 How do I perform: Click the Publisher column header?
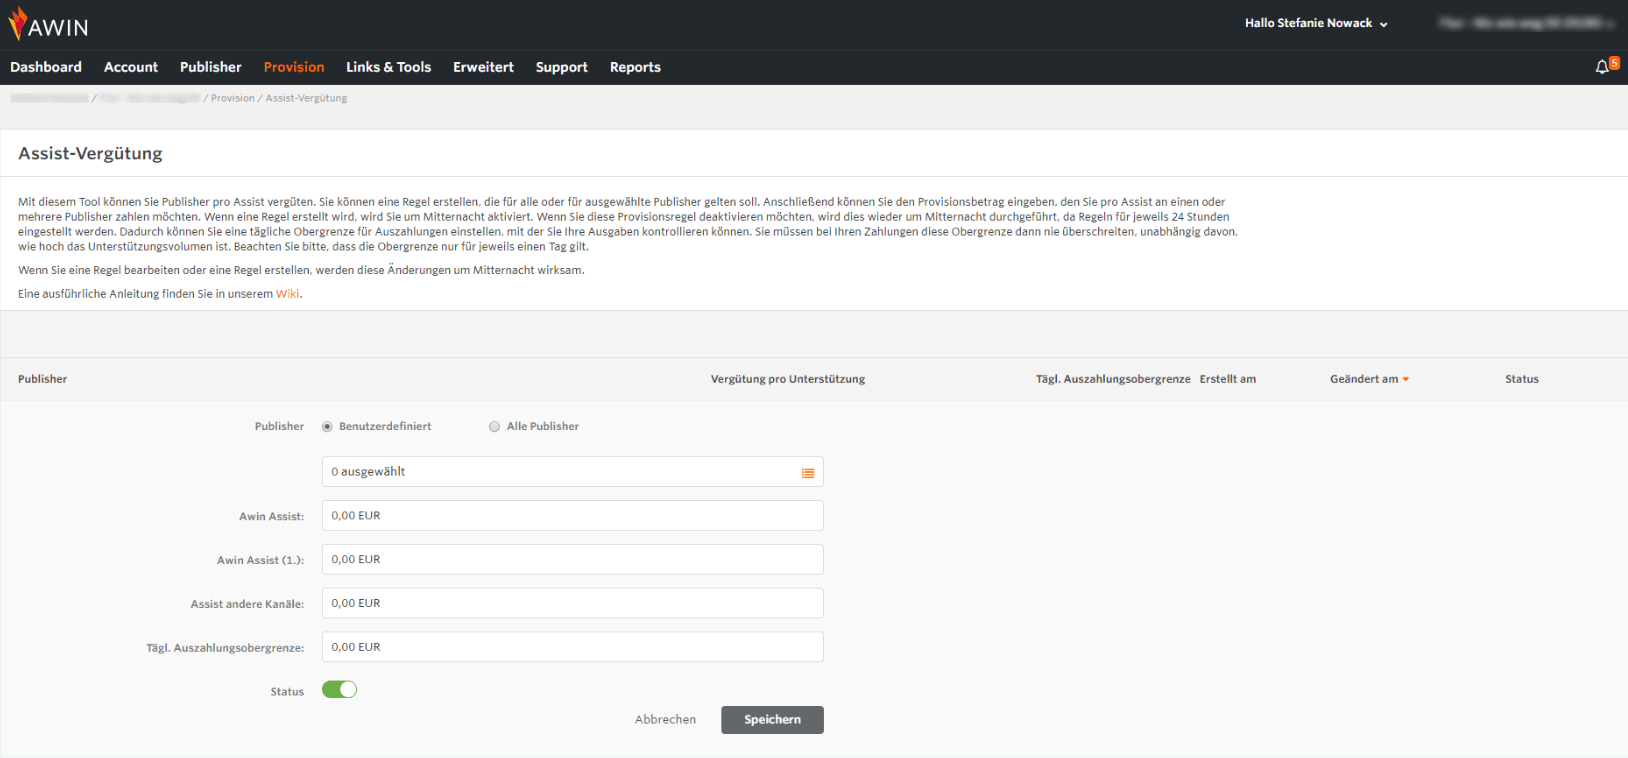click(42, 379)
